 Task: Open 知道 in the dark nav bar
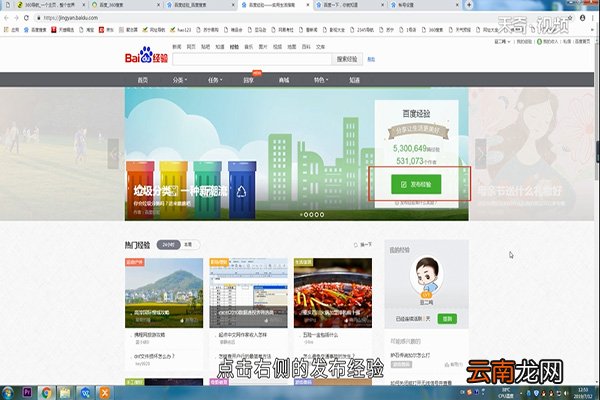click(354, 80)
